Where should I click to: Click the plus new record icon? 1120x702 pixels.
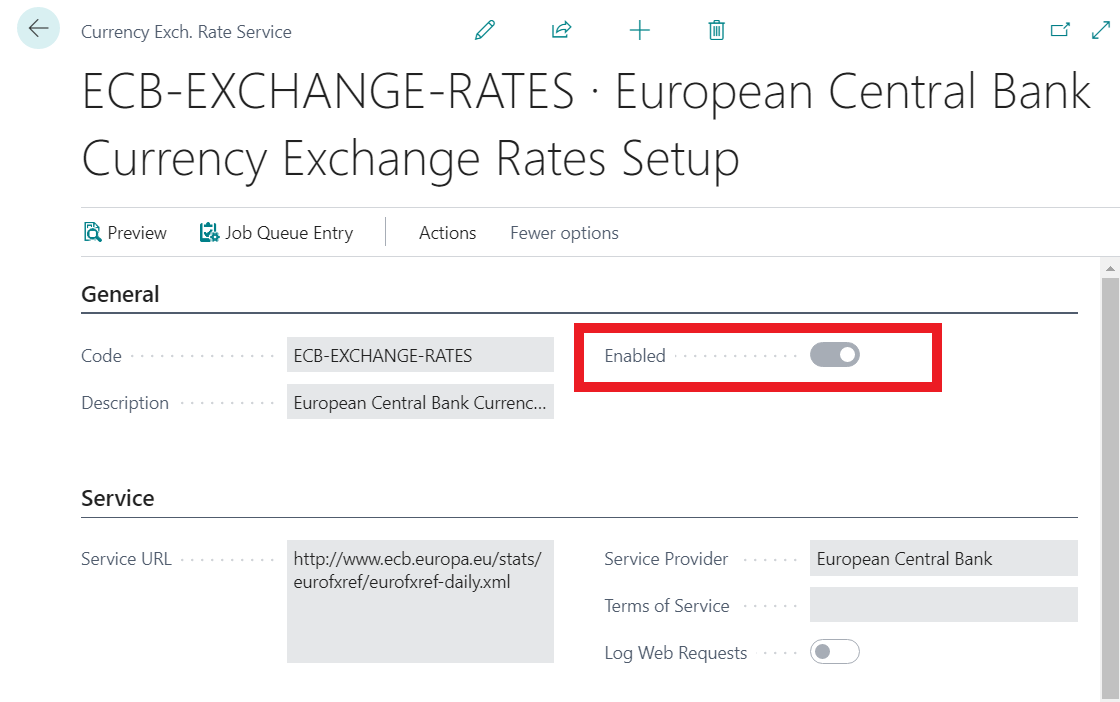pos(640,30)
